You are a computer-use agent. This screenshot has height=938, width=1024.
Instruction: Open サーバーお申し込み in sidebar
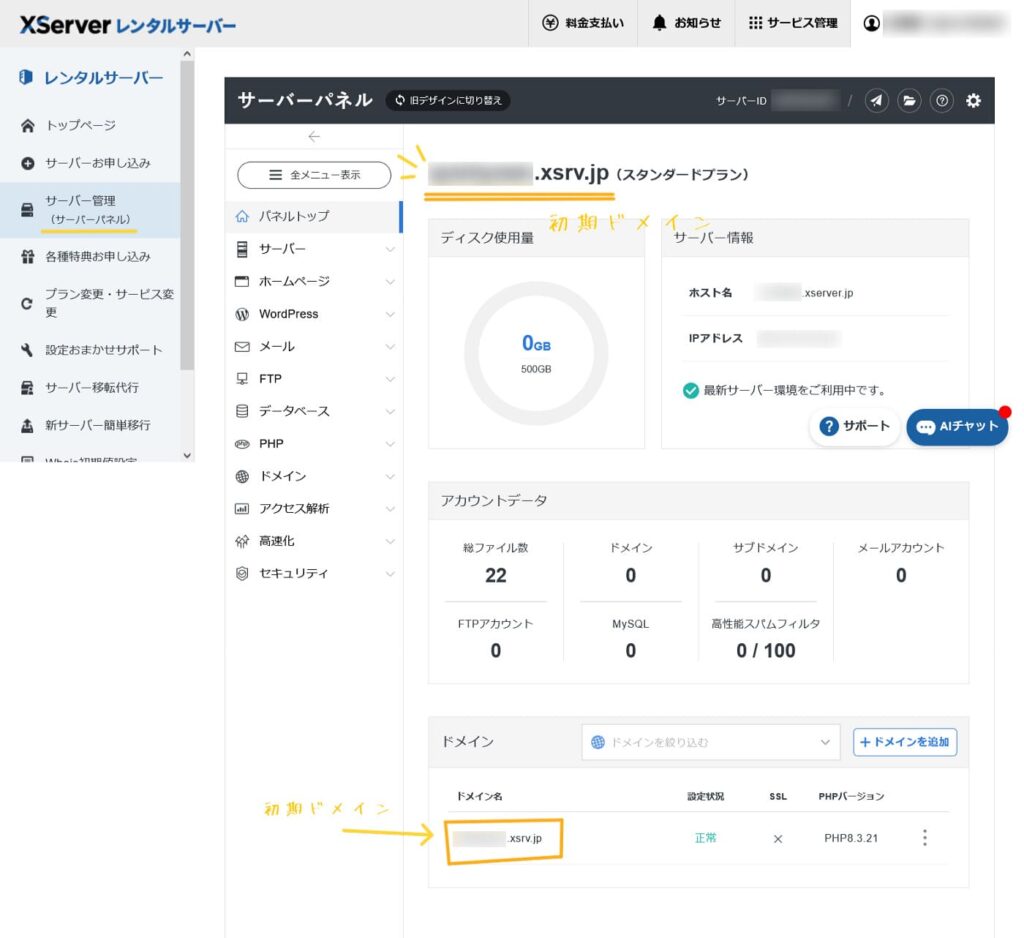click(x=90, y=163)
